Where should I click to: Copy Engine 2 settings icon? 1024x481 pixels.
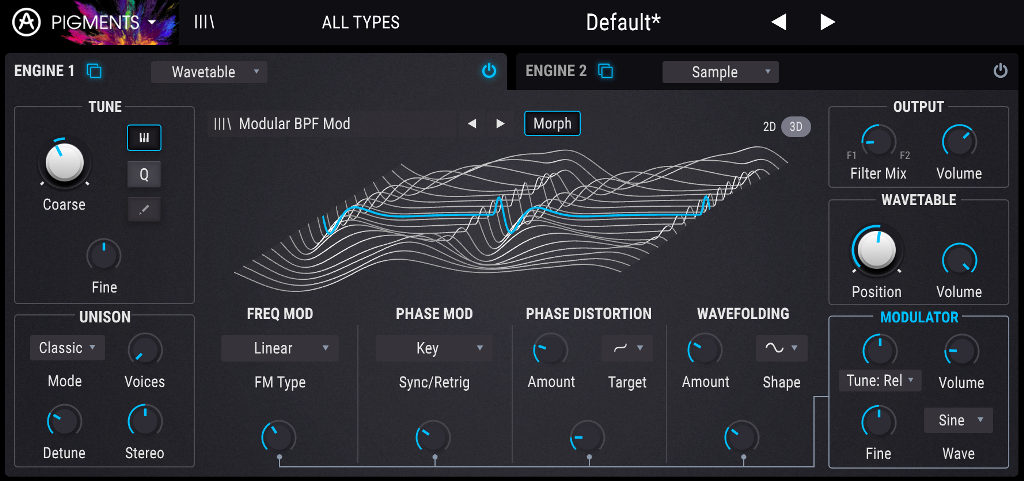[x=605, y=71]
